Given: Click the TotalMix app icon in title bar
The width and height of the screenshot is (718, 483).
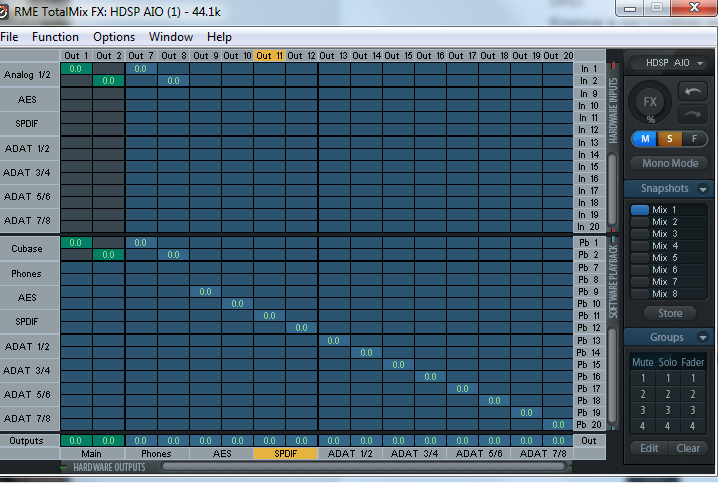Looking at the screenshot, I should click(3, 11).
